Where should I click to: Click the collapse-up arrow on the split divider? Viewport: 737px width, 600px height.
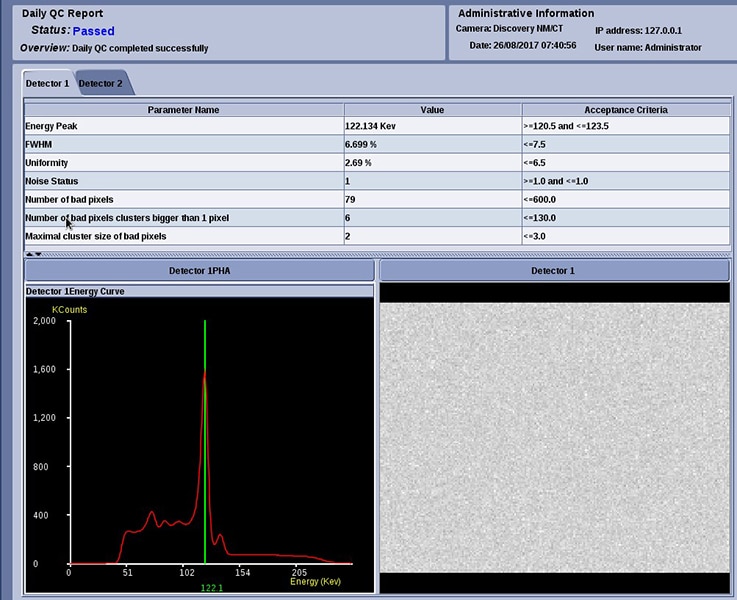[29, 254]
